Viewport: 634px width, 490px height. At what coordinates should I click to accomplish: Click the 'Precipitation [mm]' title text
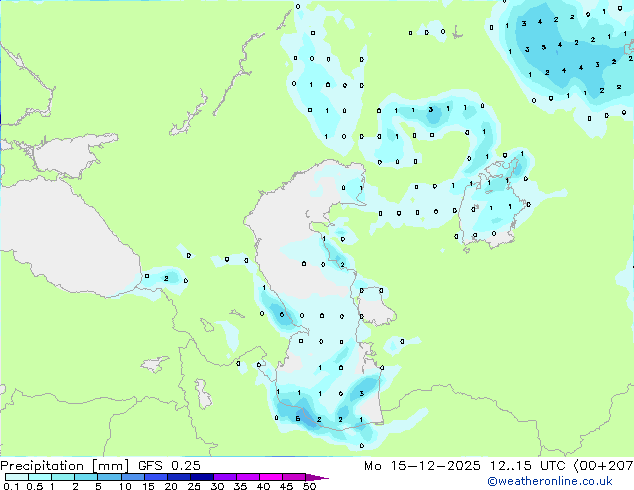coord(64,466)
